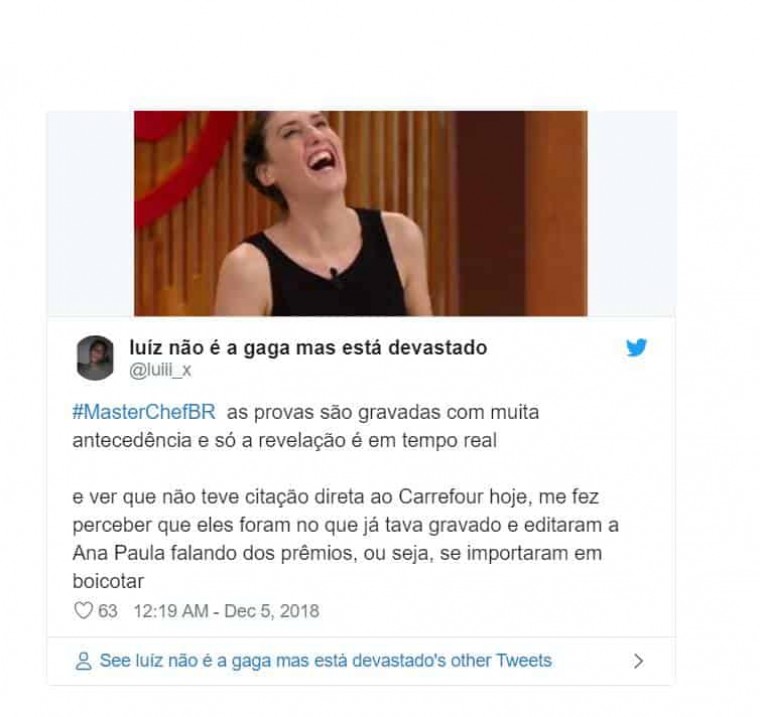Open the @luiii_x handle link
The width and height of the screenshot is (760, 717).
click(160, 371)
